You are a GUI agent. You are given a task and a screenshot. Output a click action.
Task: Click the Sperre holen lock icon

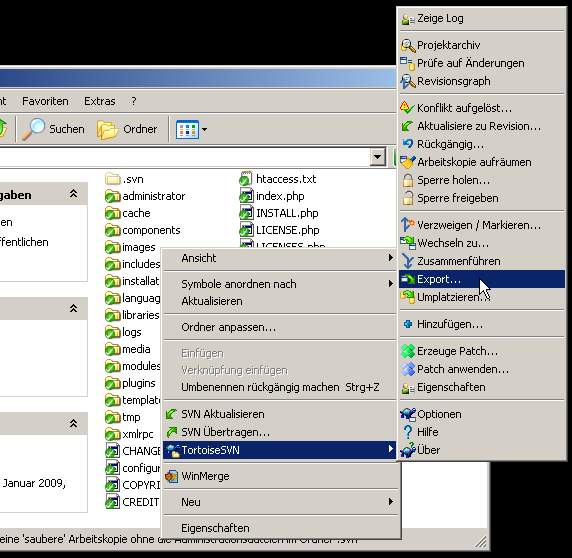(408, 180)
